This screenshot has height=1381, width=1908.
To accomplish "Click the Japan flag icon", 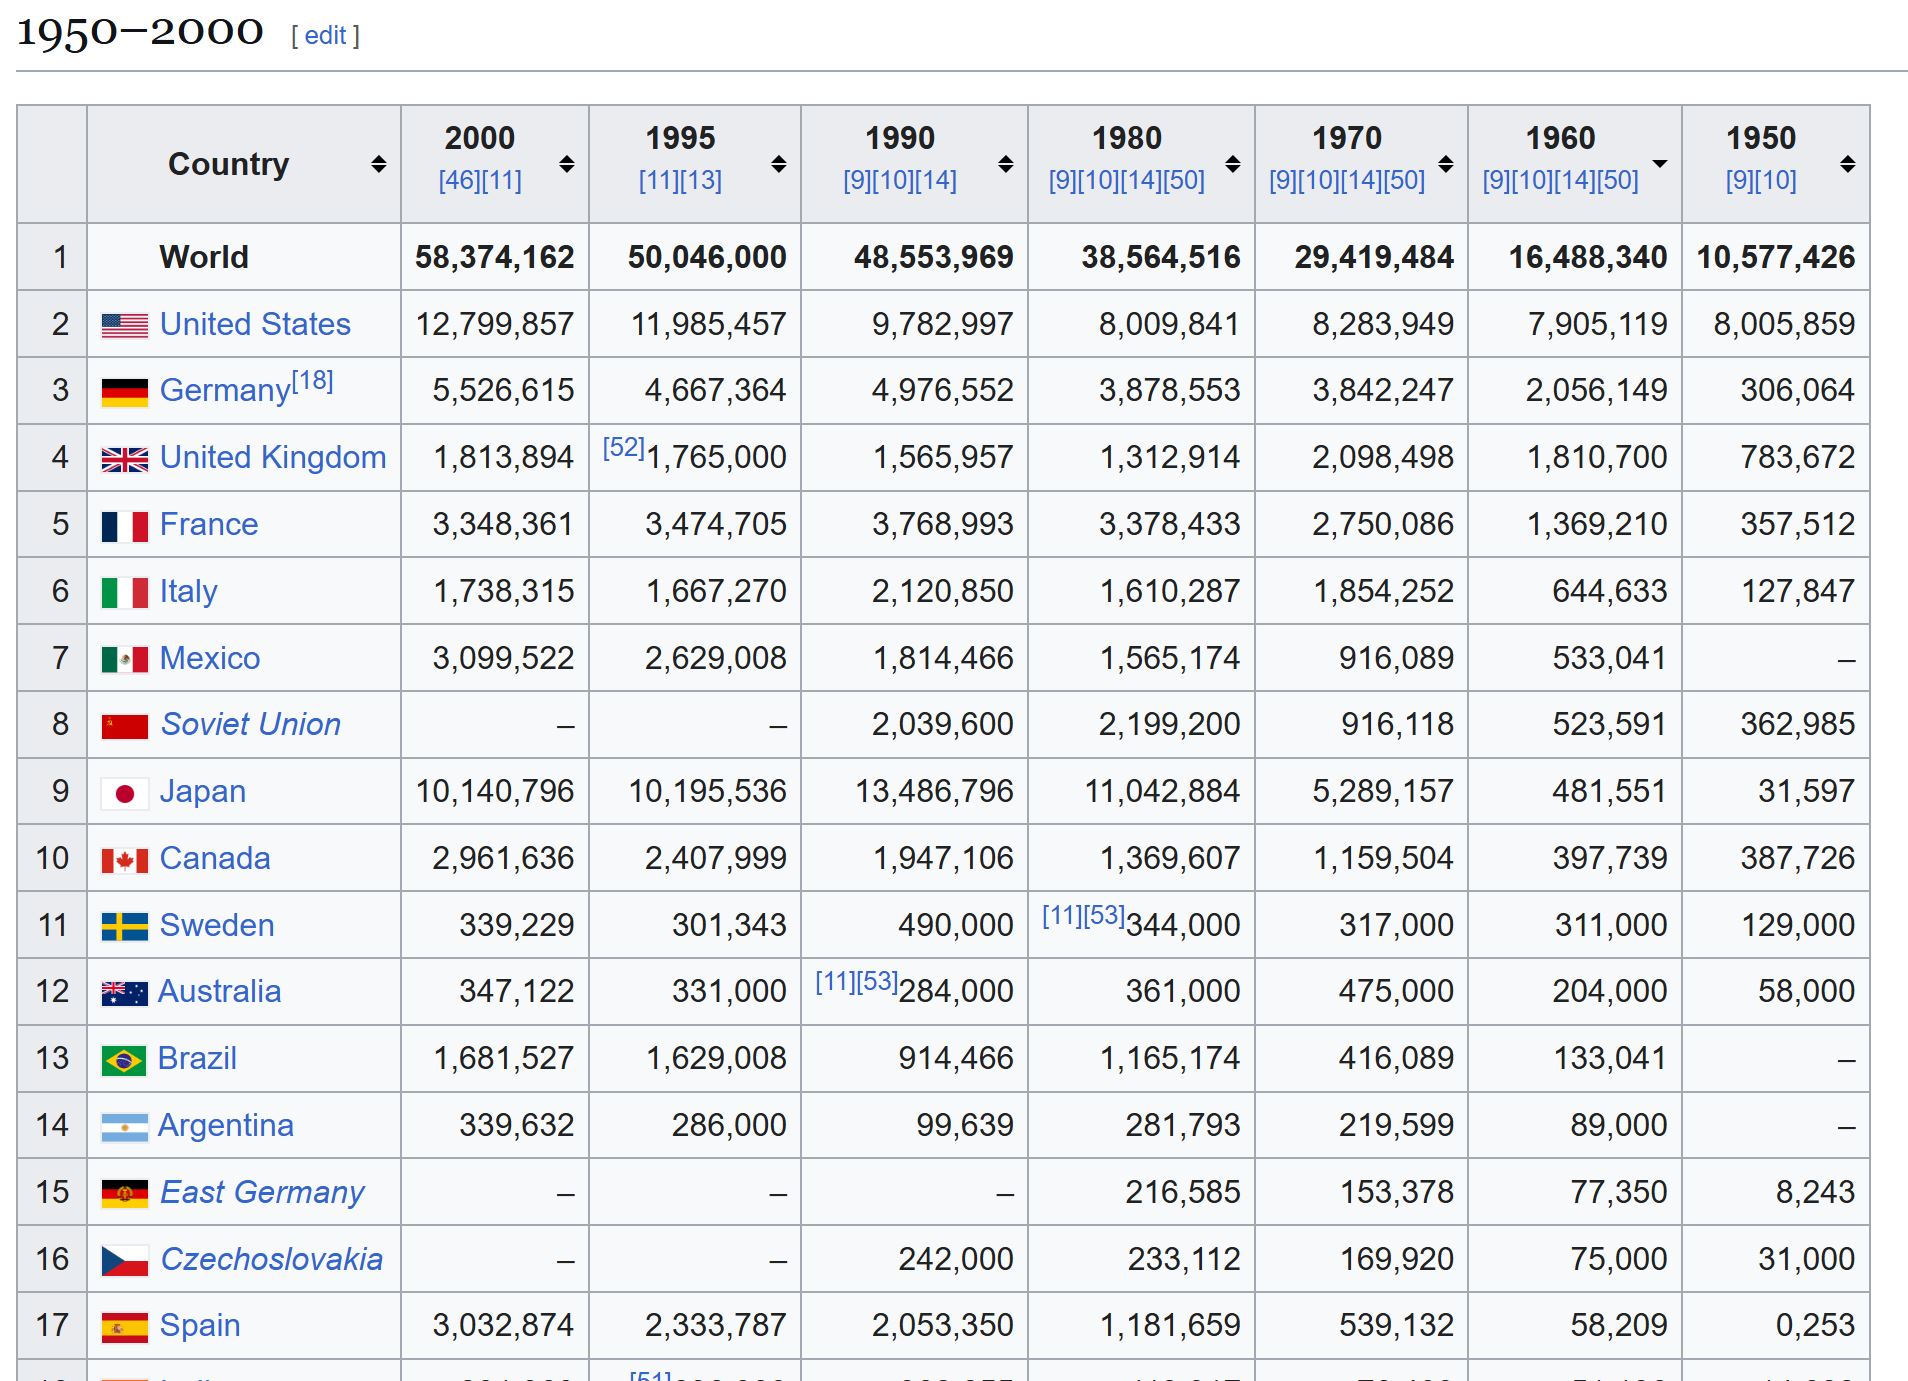I will point(124,793).
